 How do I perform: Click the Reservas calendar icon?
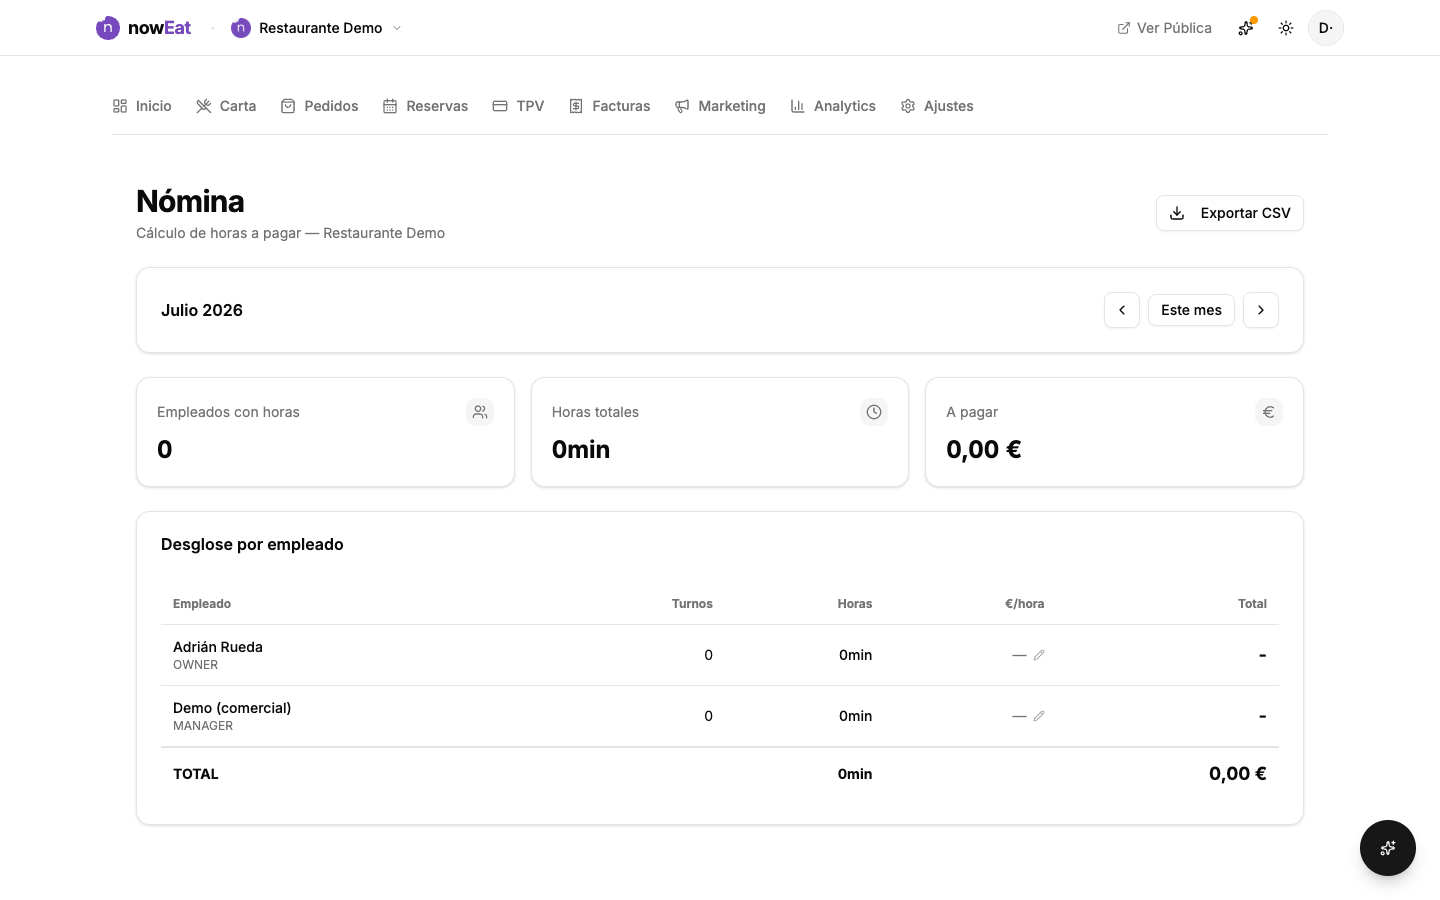[390, 106]
